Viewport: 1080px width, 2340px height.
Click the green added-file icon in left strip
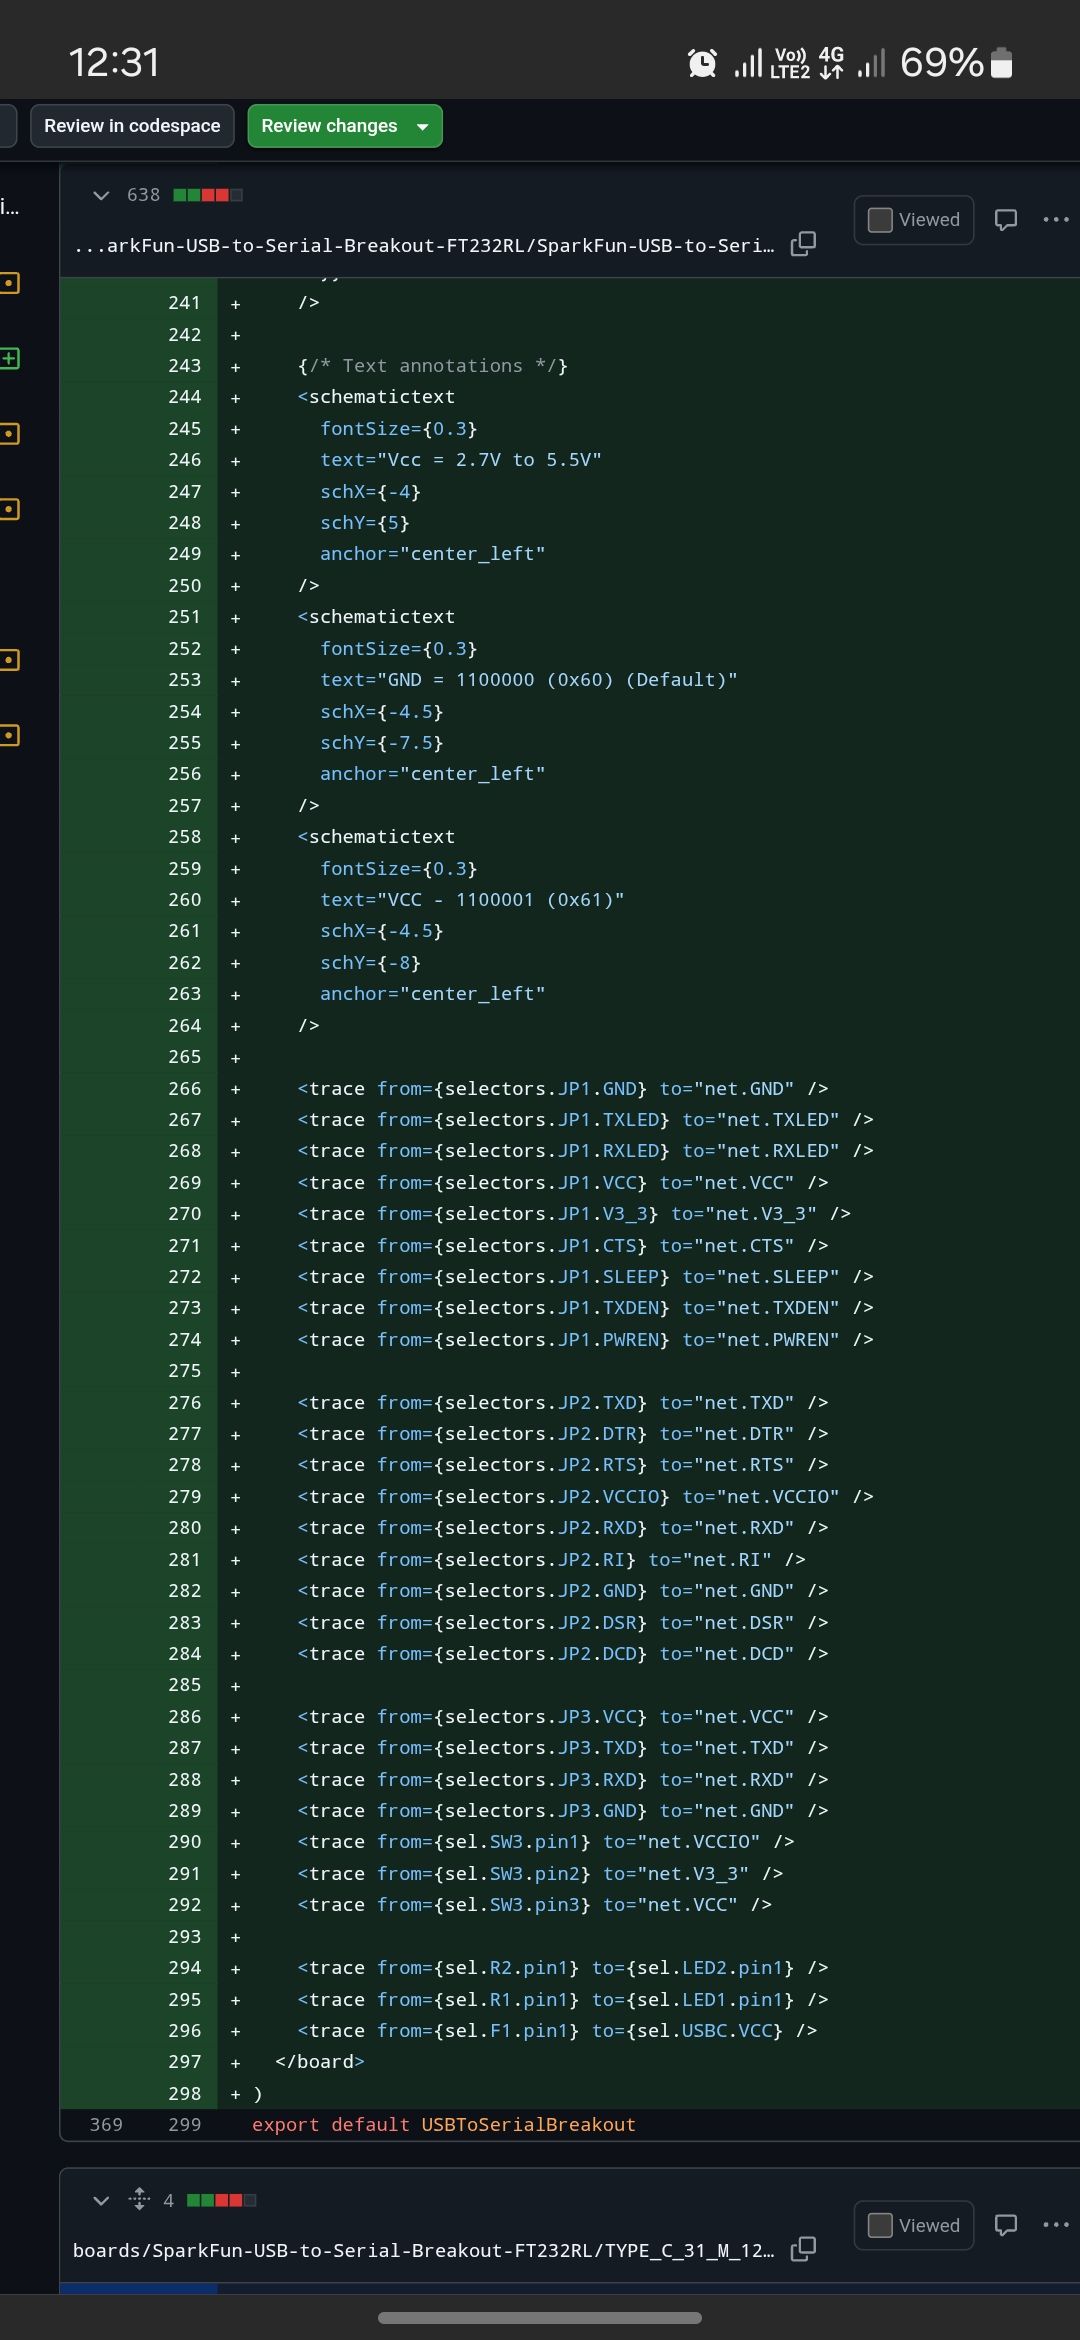click(10, 358)
